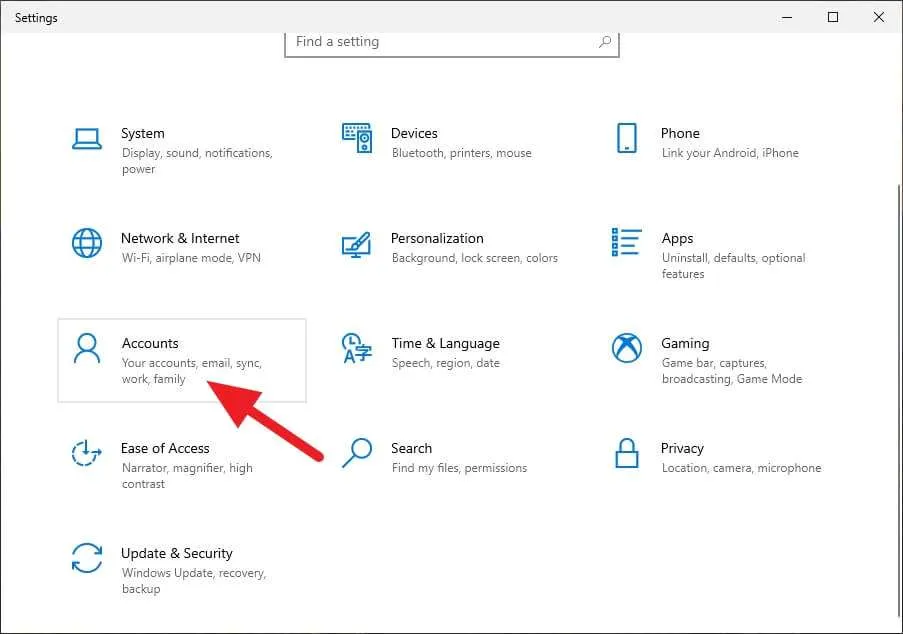Maximize the Settings window
This screenshot has height=634, width=903.
tap(833, 17)
